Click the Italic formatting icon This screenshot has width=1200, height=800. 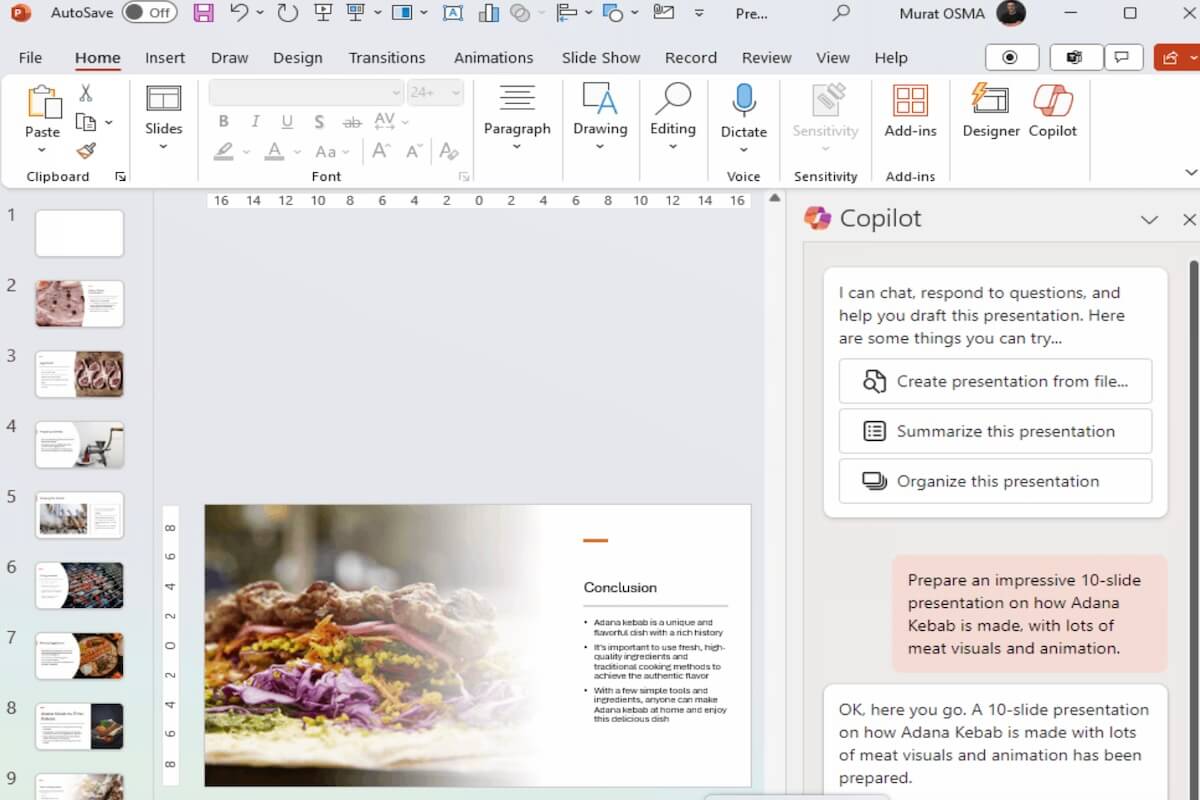(x=255, y=121)
